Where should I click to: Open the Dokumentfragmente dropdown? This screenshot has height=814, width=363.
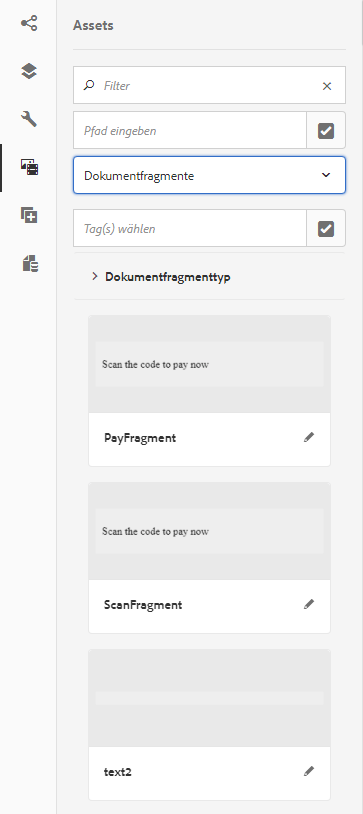(209, 175)
